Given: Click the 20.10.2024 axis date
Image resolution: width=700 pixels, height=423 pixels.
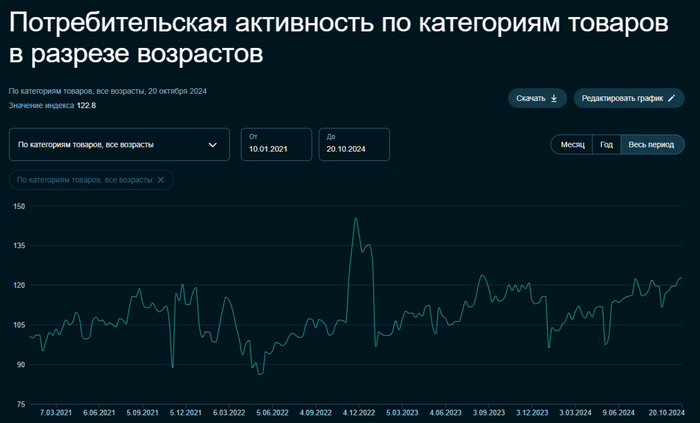Looking at the screenshot, I should (667, 413).
